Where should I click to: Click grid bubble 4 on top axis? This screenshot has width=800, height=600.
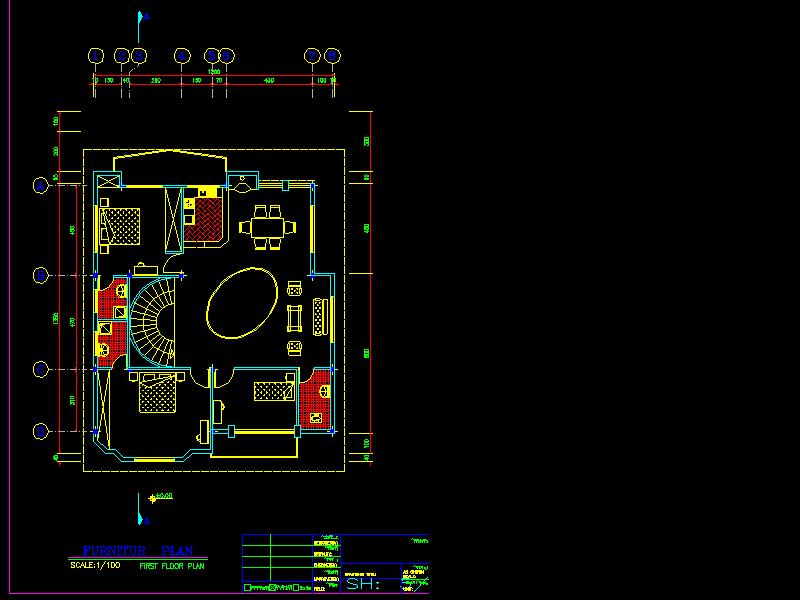(182, 56)
